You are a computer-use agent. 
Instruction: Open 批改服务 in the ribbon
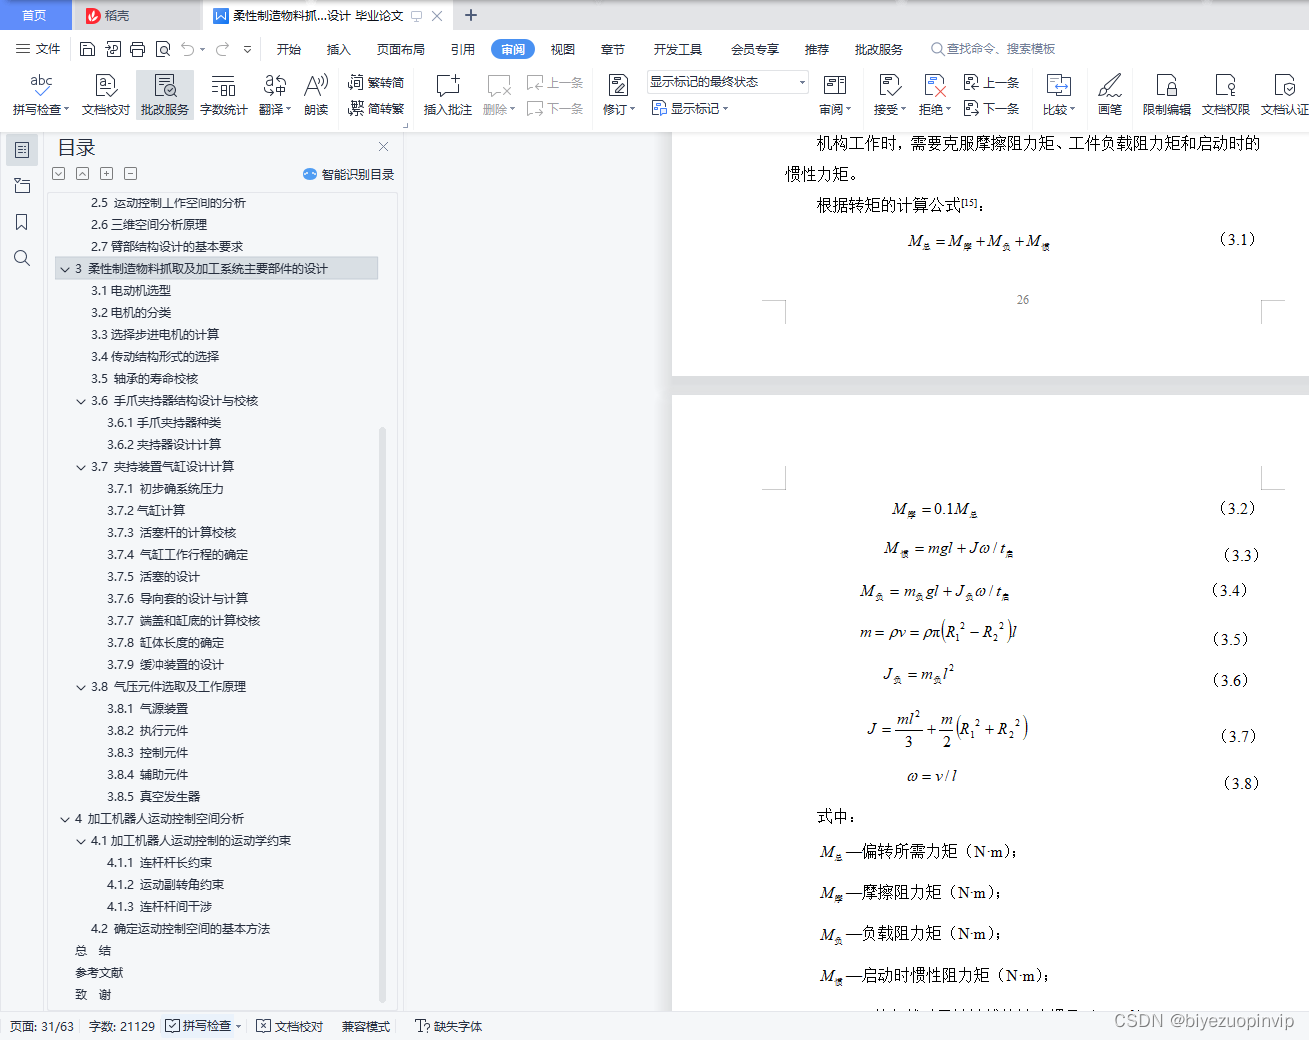[165, 95]
